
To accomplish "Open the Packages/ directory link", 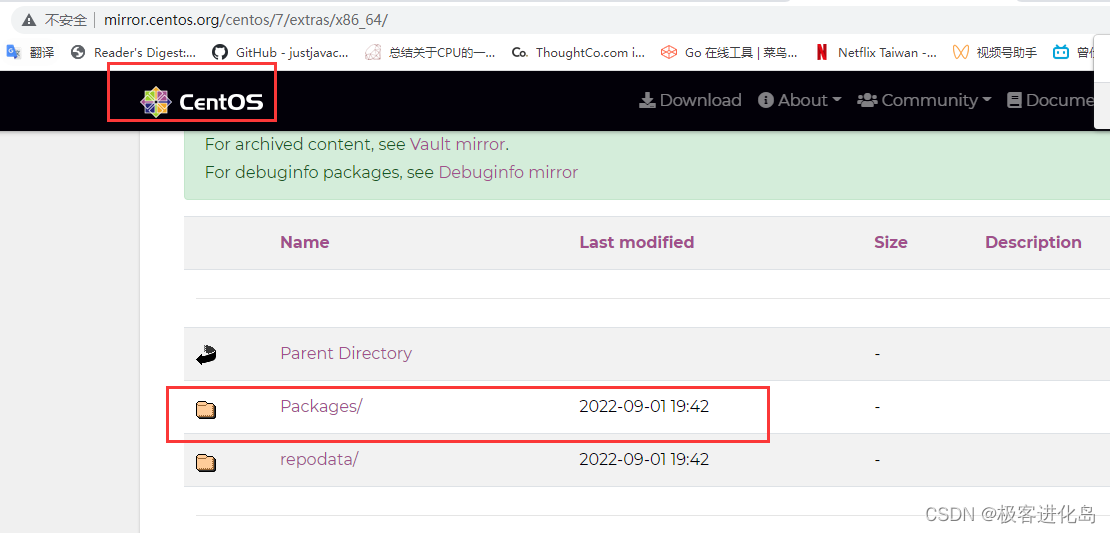I will tap(321, 406).
